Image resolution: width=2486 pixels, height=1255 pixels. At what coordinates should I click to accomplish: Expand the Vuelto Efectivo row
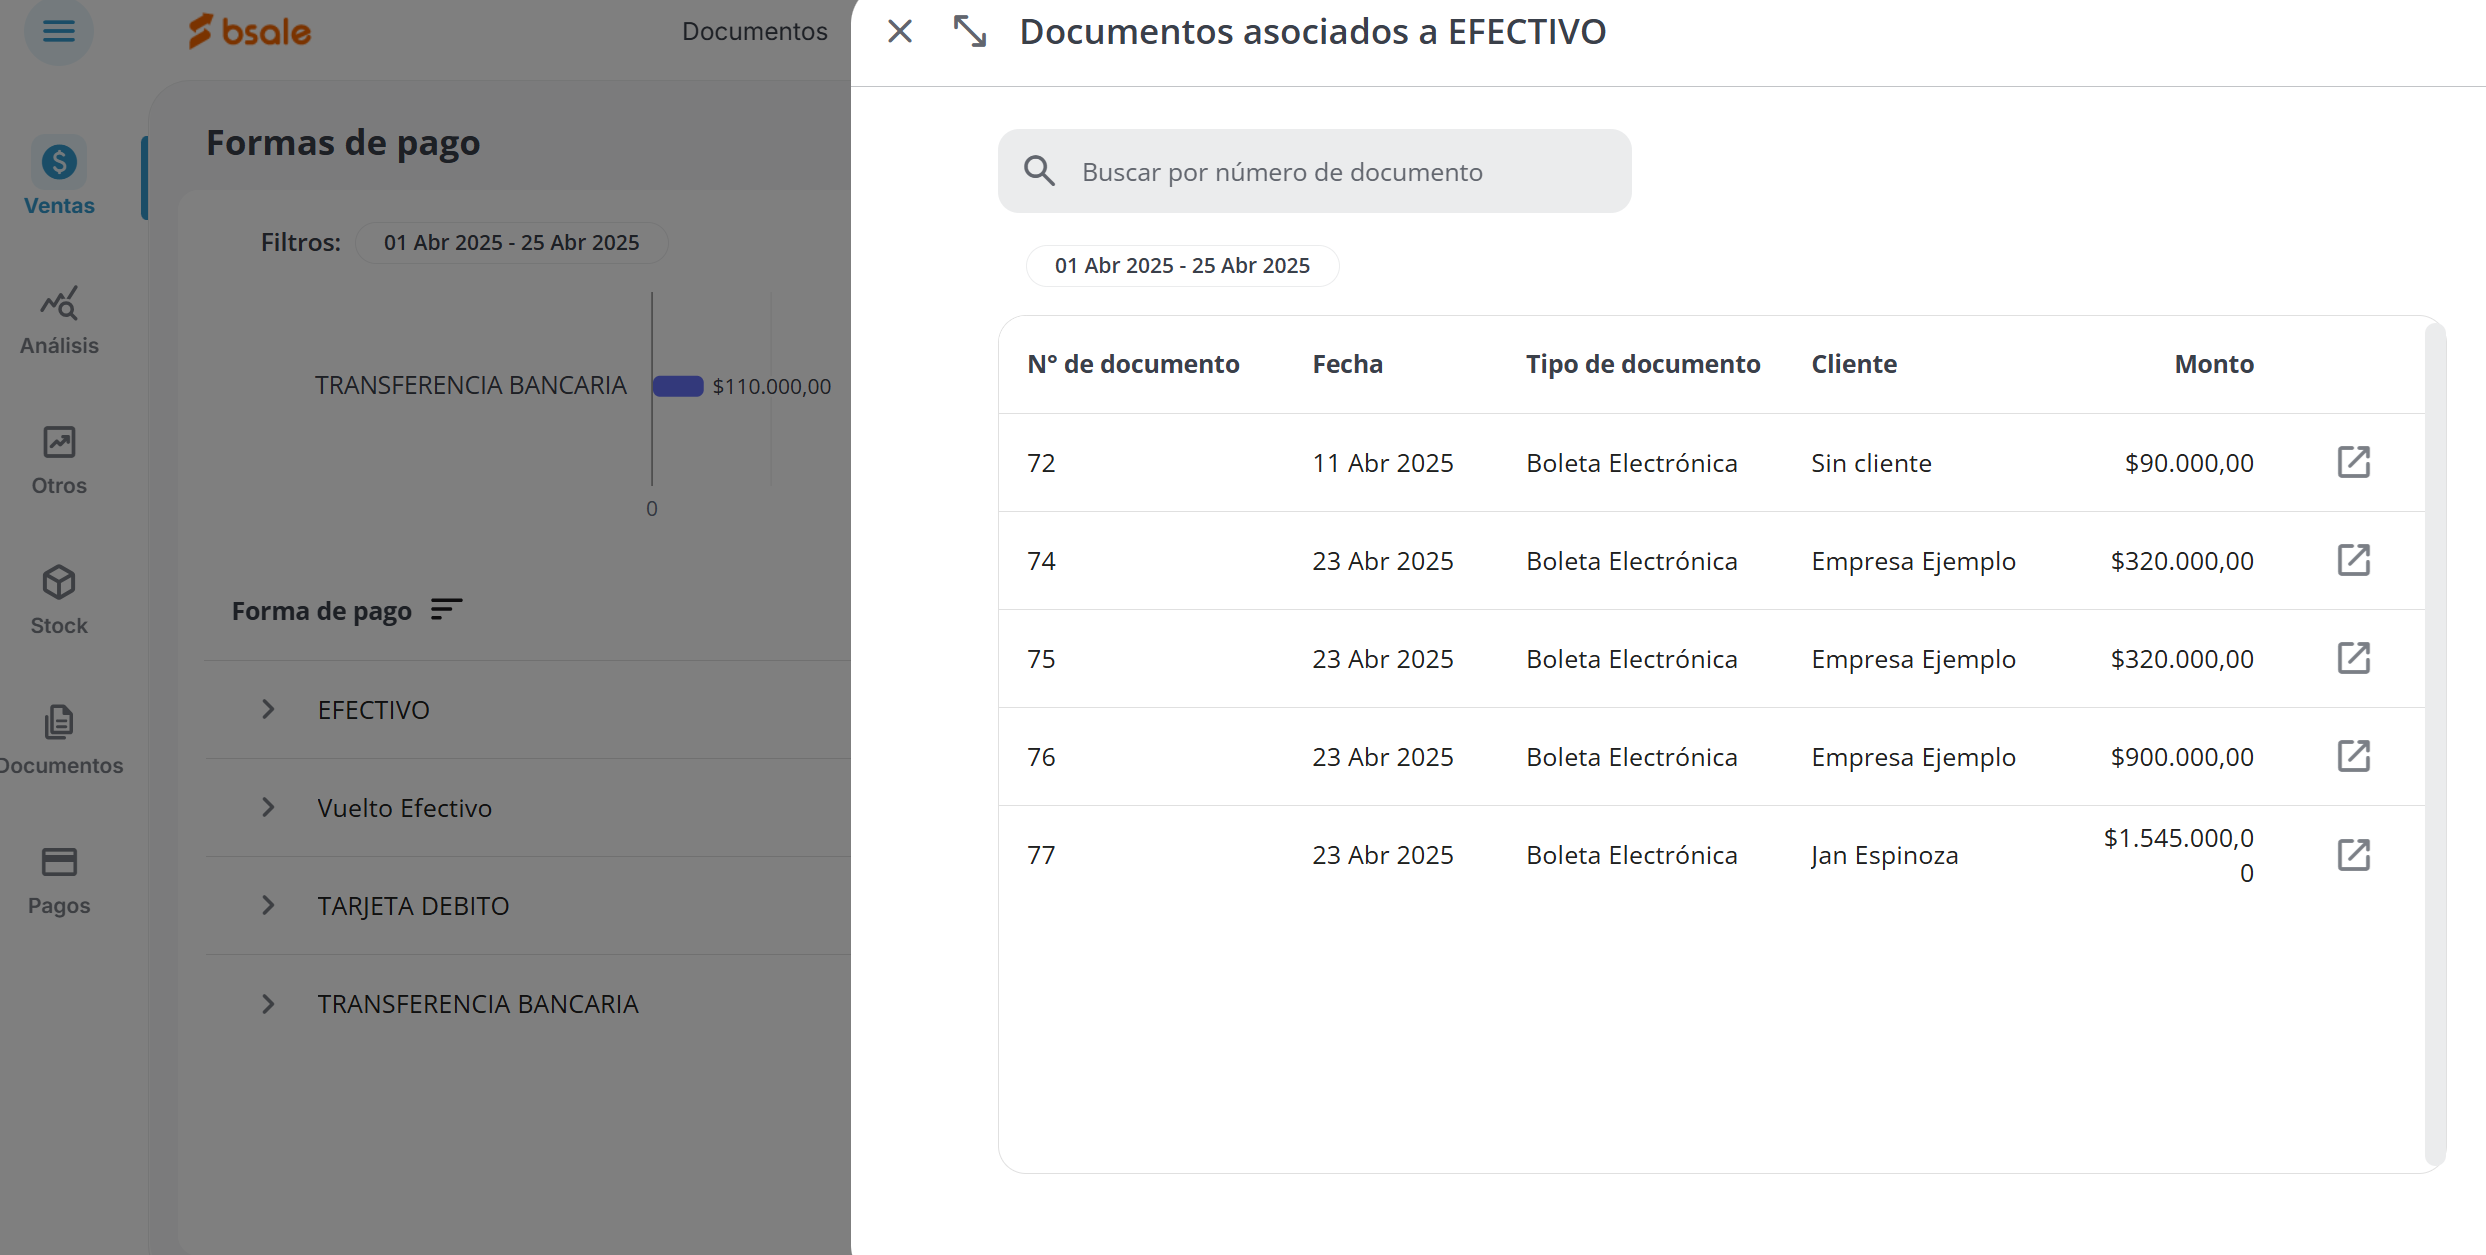(x=268, y=808)
